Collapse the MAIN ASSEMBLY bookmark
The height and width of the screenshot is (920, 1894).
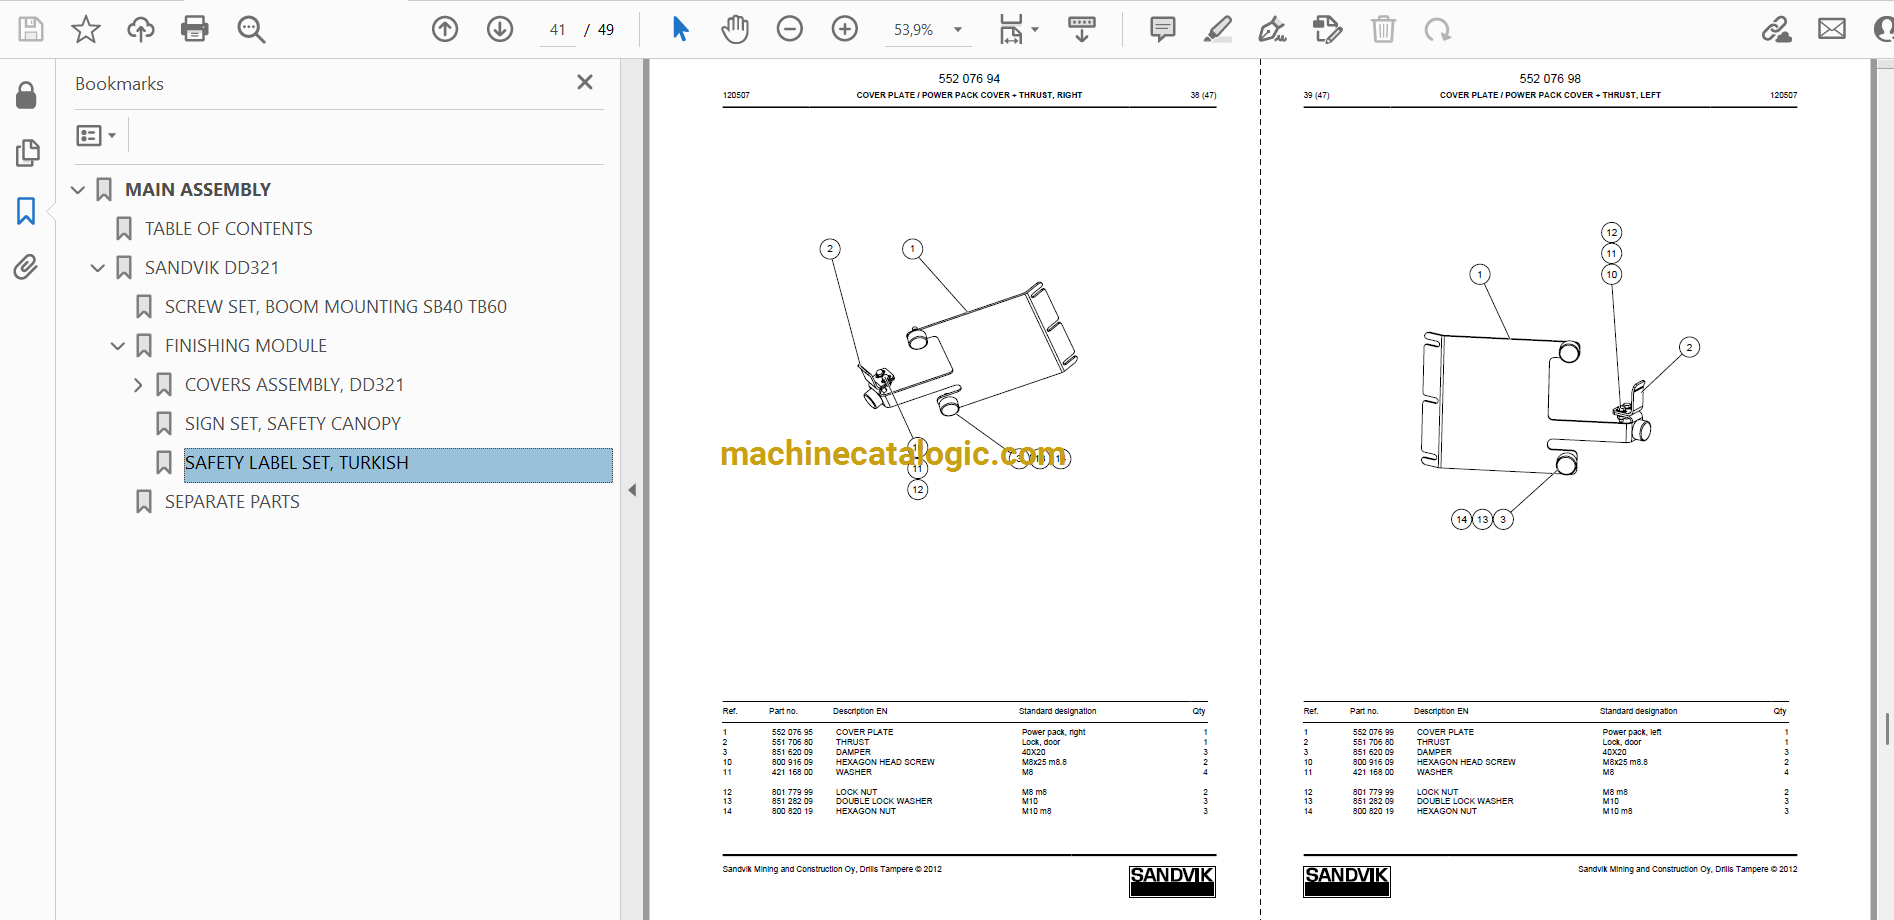click(78, 190)
